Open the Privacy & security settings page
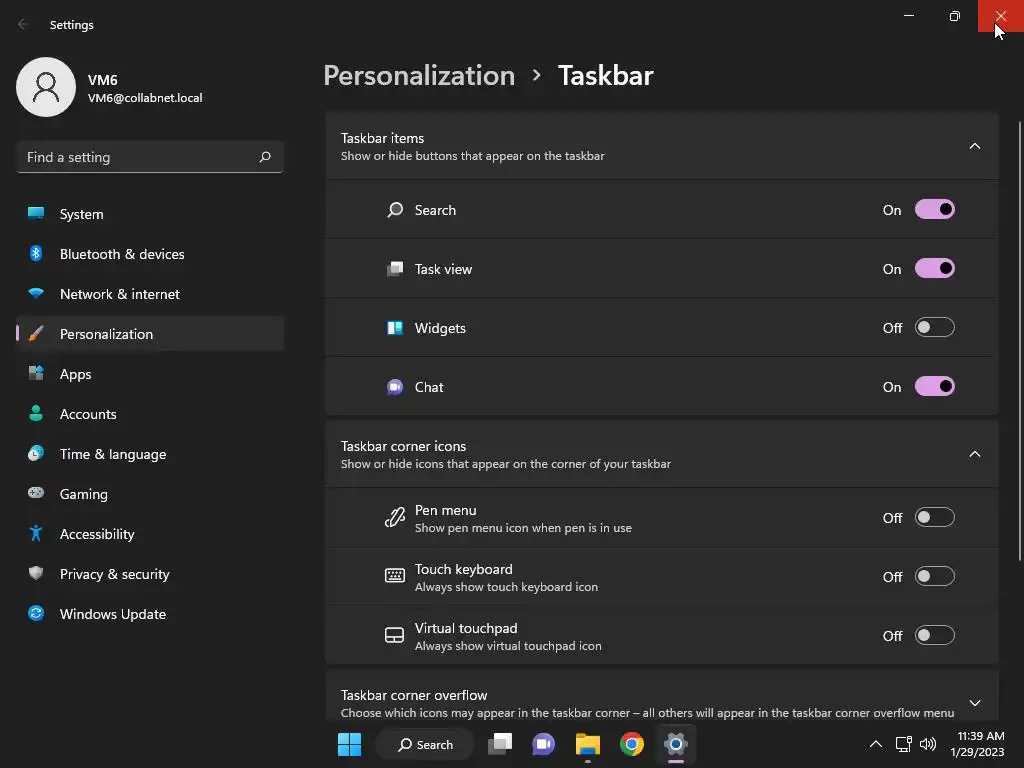Viewport: 1024px width, 768px height. 114,574
